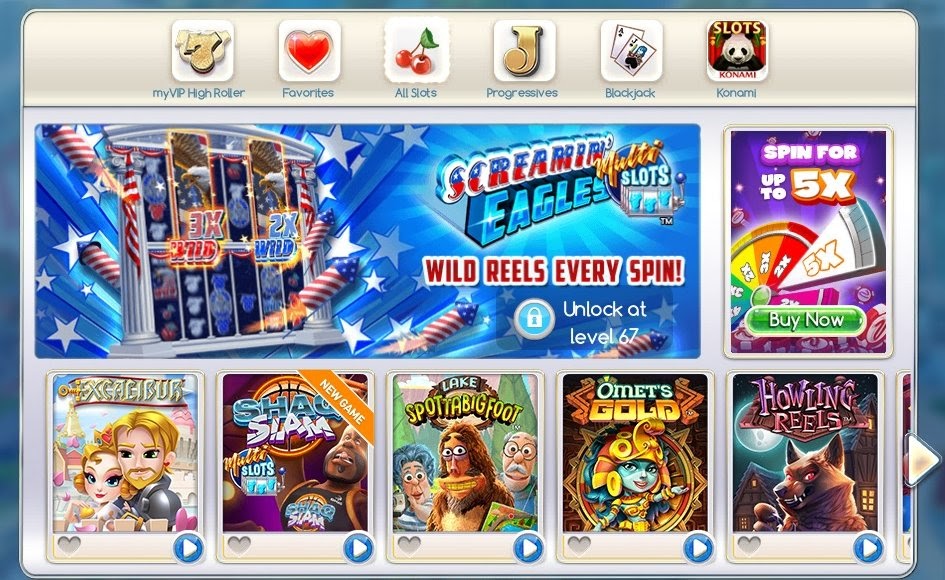945x580 pixels.
Task: Favorite the Lake Spottabigfoot game
Action: [x=409, y=546]
